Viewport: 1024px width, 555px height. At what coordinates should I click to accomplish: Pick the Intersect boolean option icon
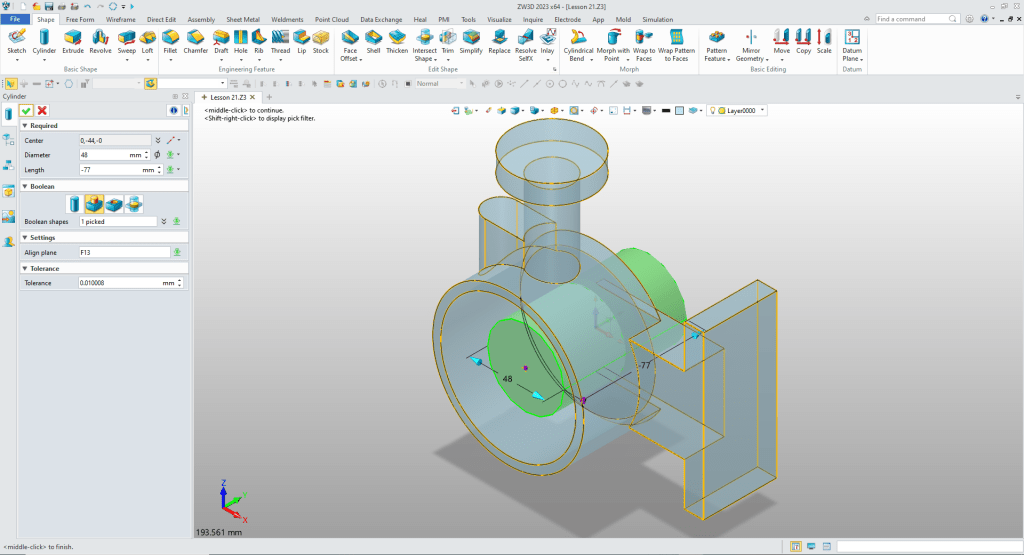tap(134, 204)
